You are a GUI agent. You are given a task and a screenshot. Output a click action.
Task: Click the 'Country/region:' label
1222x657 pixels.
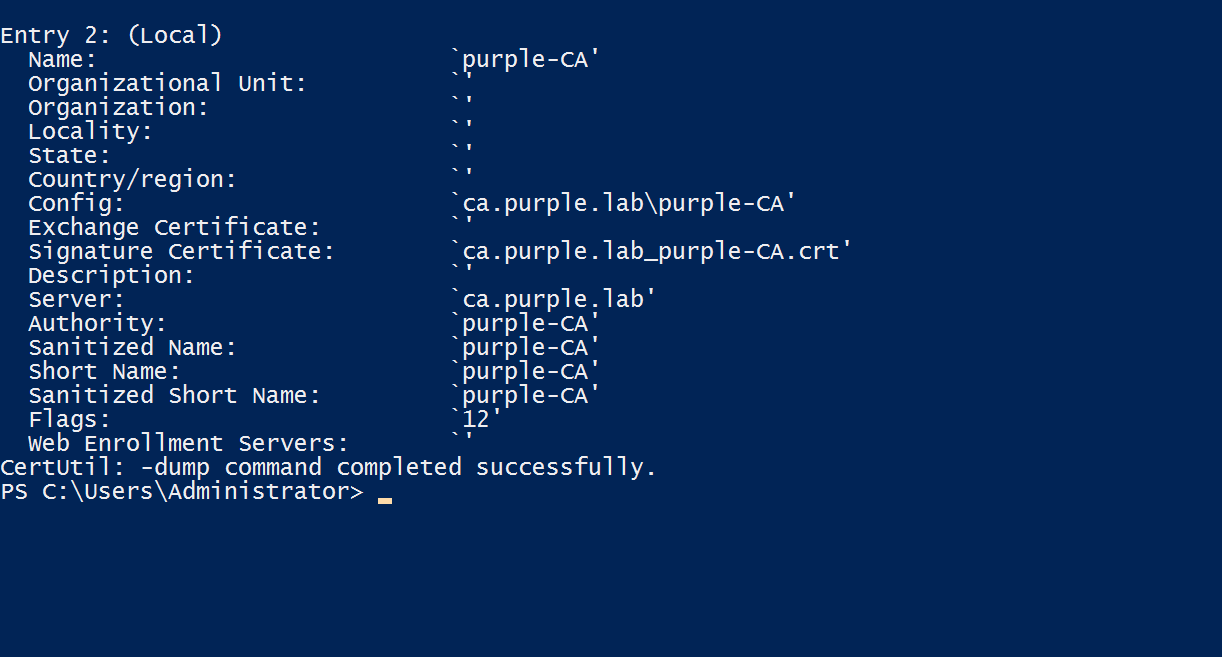(132, 180)
